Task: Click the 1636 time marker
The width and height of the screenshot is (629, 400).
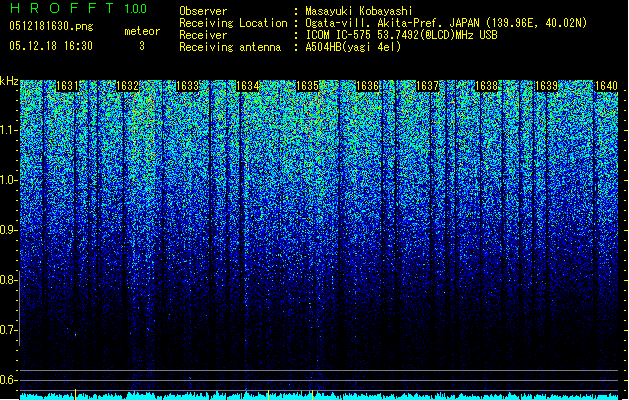Action: (367, 86)
